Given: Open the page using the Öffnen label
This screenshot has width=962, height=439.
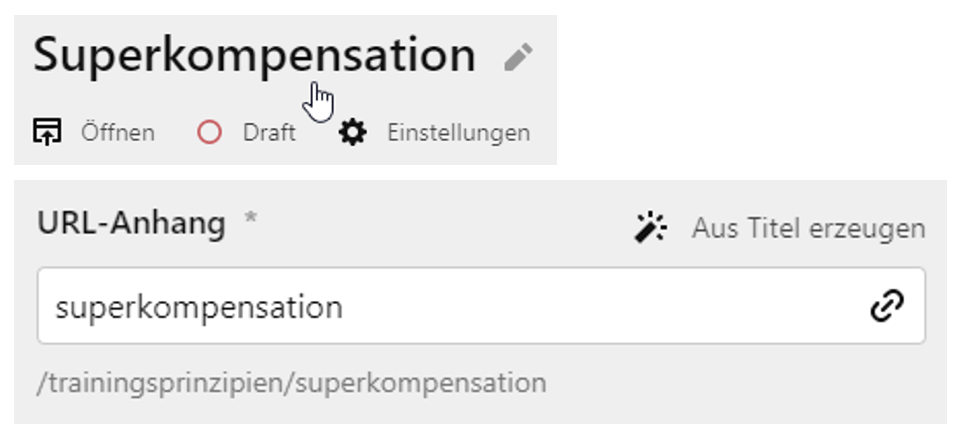Looking at the screenshot, I should (118, 132).
